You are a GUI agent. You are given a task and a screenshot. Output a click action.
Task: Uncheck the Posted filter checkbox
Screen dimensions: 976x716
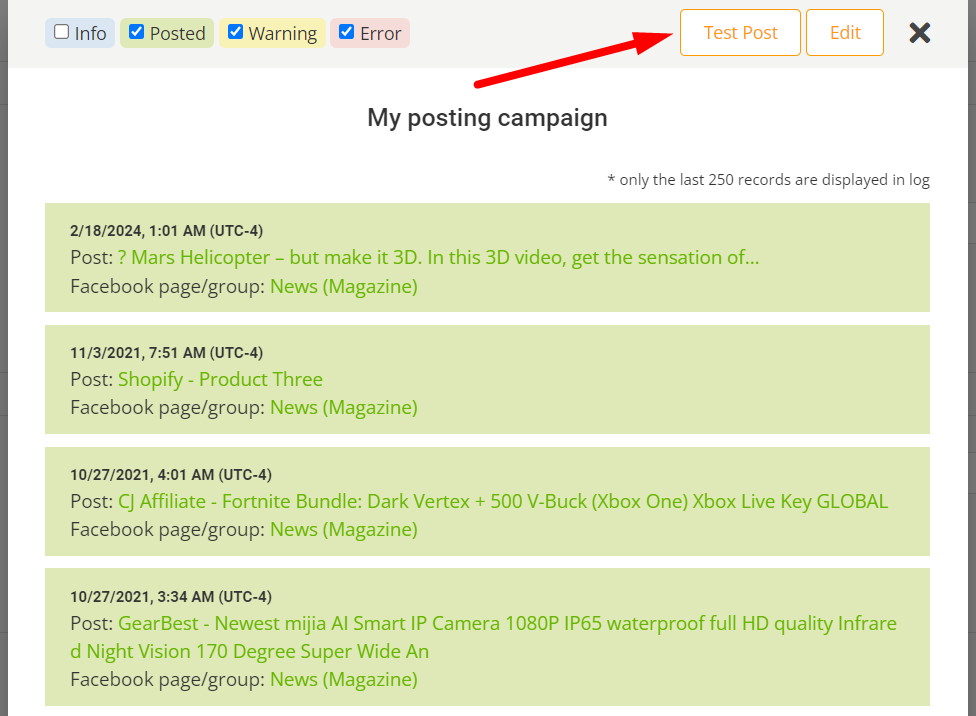(136, 32)
